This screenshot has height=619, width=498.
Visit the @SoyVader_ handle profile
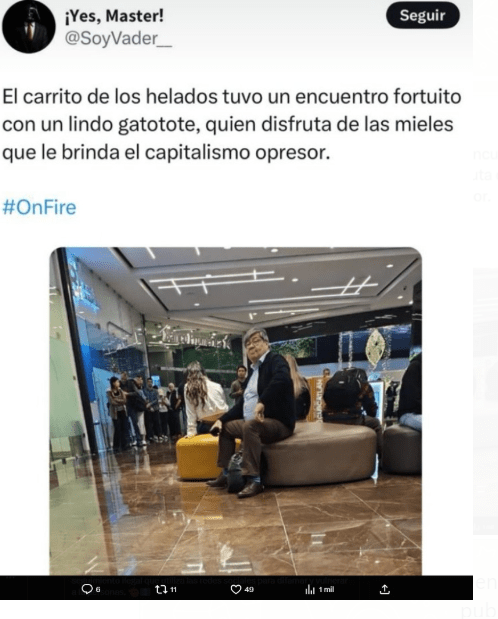[118, 39]
